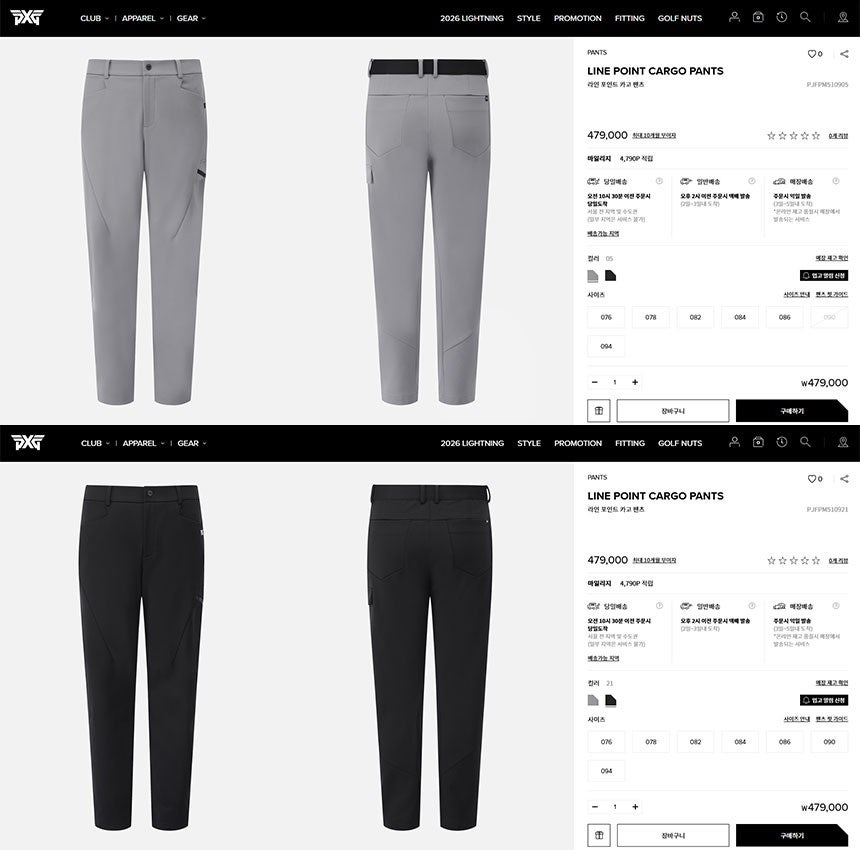The width and height of the screenshot is (860, 850).
Task: Increase quantity with plus on gray pants
Action: click(x=635, y=382)
